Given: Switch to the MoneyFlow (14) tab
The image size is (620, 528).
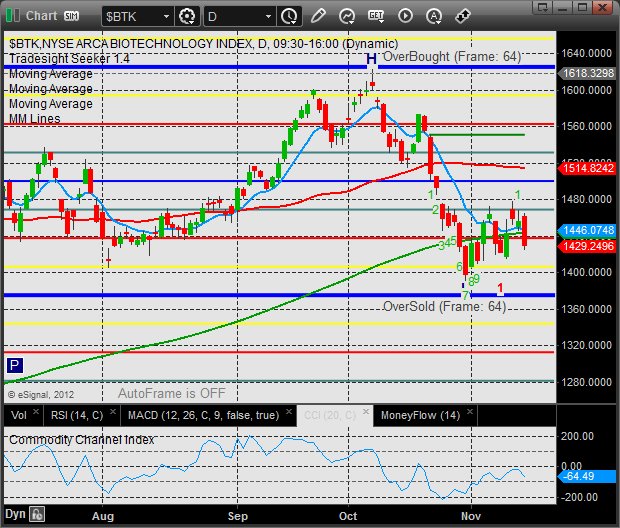Looking at the screenshot, I should click(x=420, y=415).
